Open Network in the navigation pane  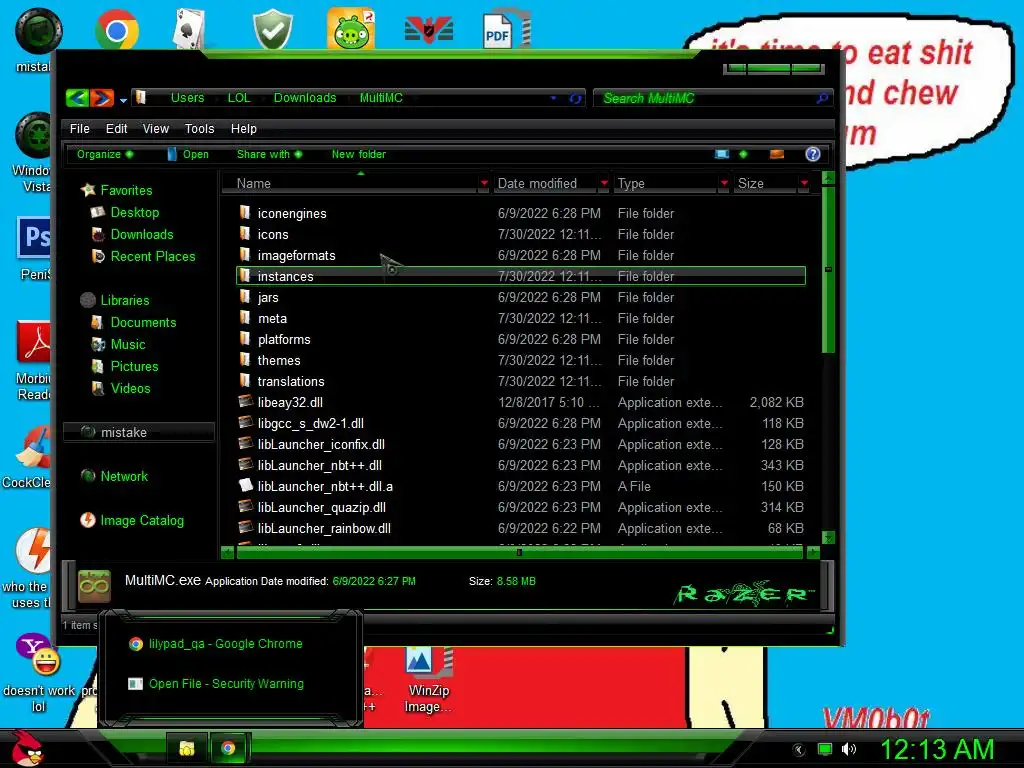(x=124, y=477)
